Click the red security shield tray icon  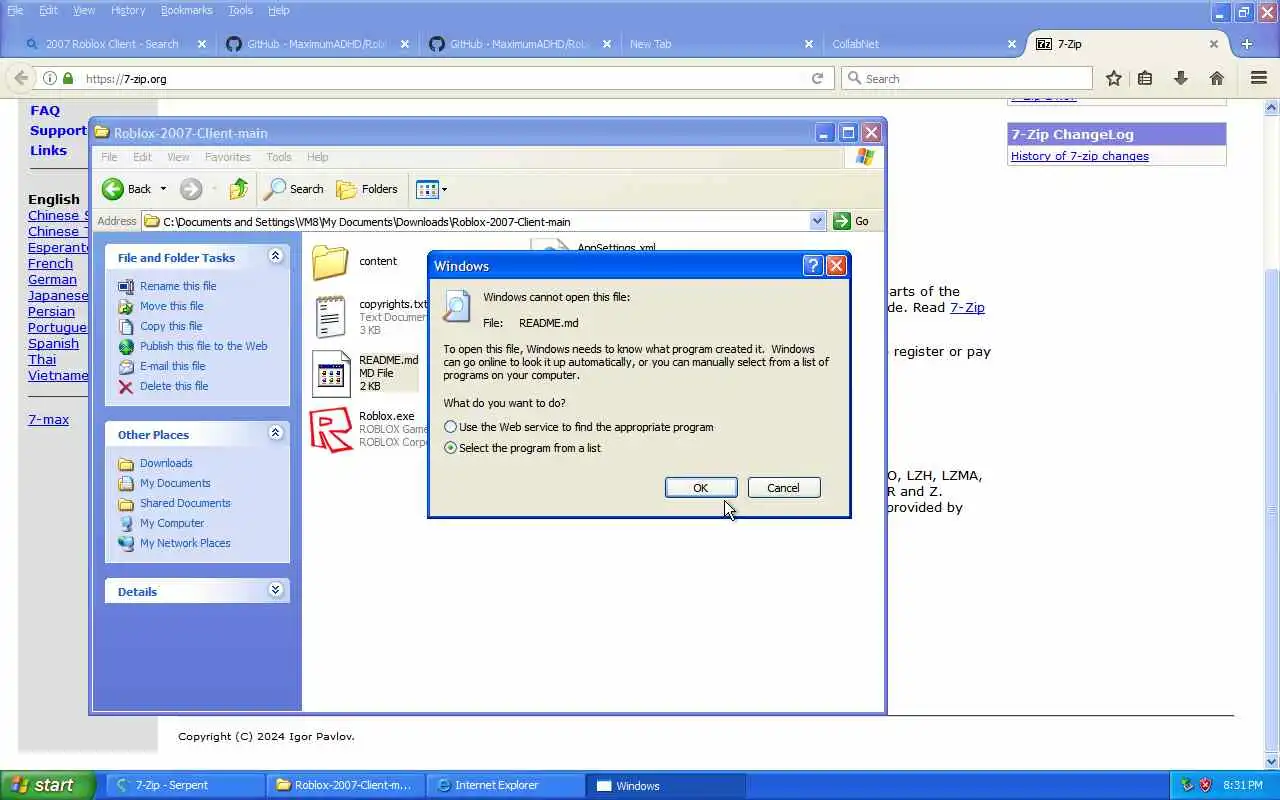(x=1205, y=785)
